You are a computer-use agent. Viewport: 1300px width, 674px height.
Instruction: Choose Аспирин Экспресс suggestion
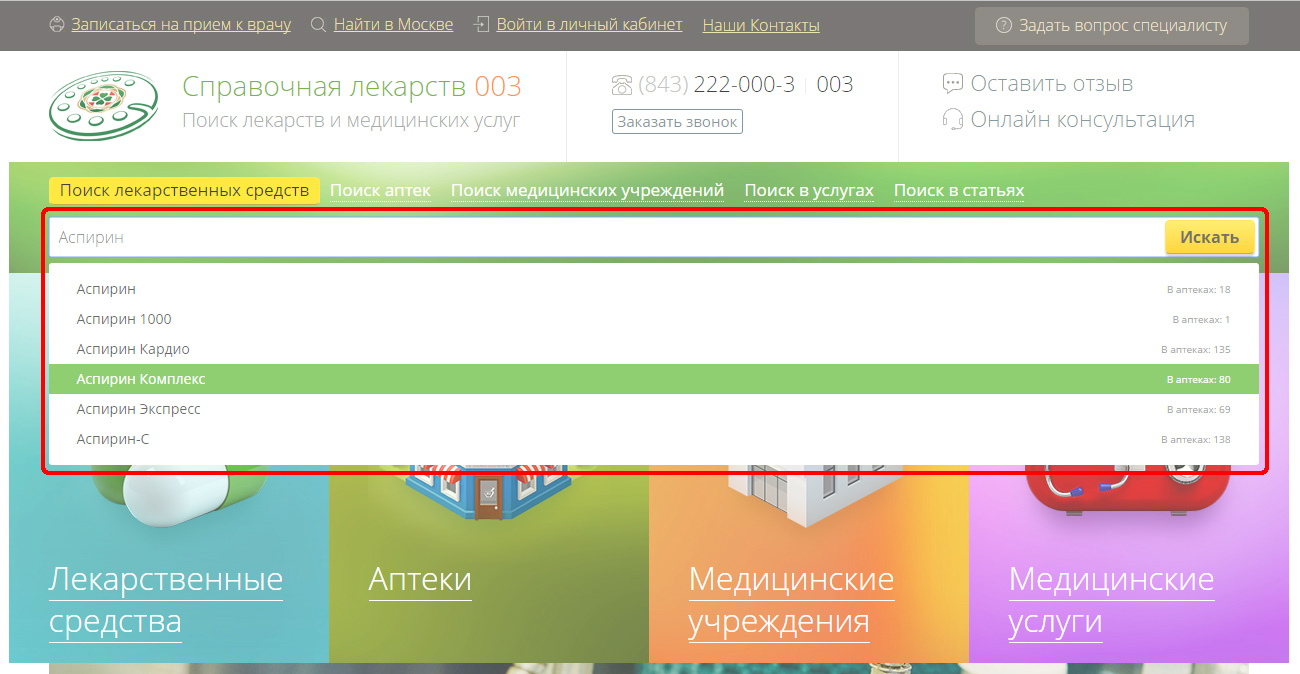(x=654, y=409)
